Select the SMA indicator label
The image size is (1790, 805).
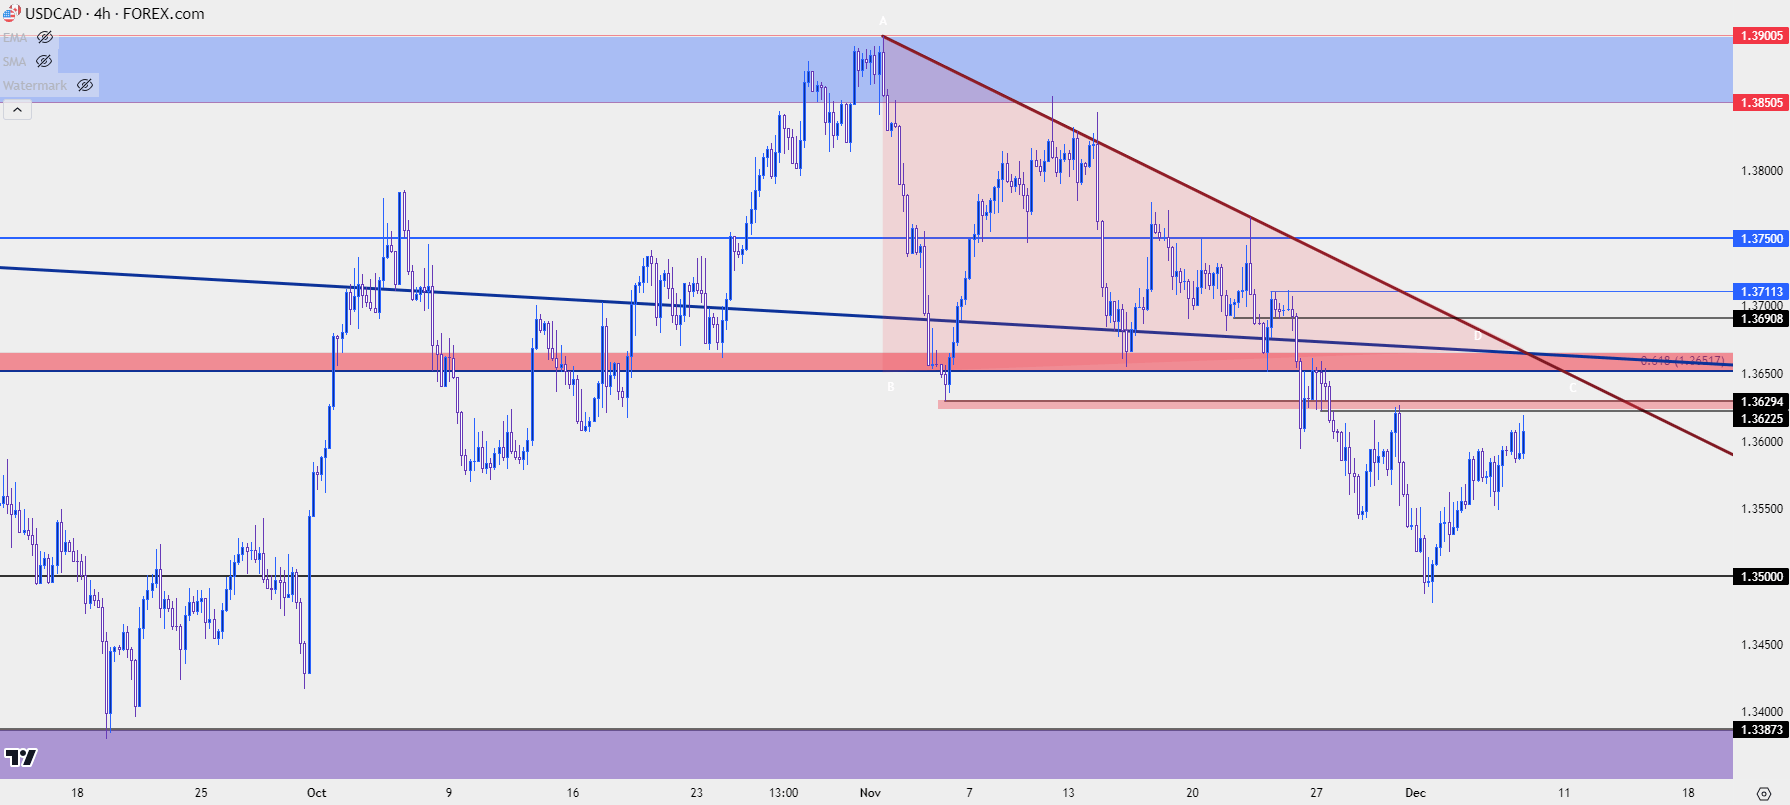(15, 61)
